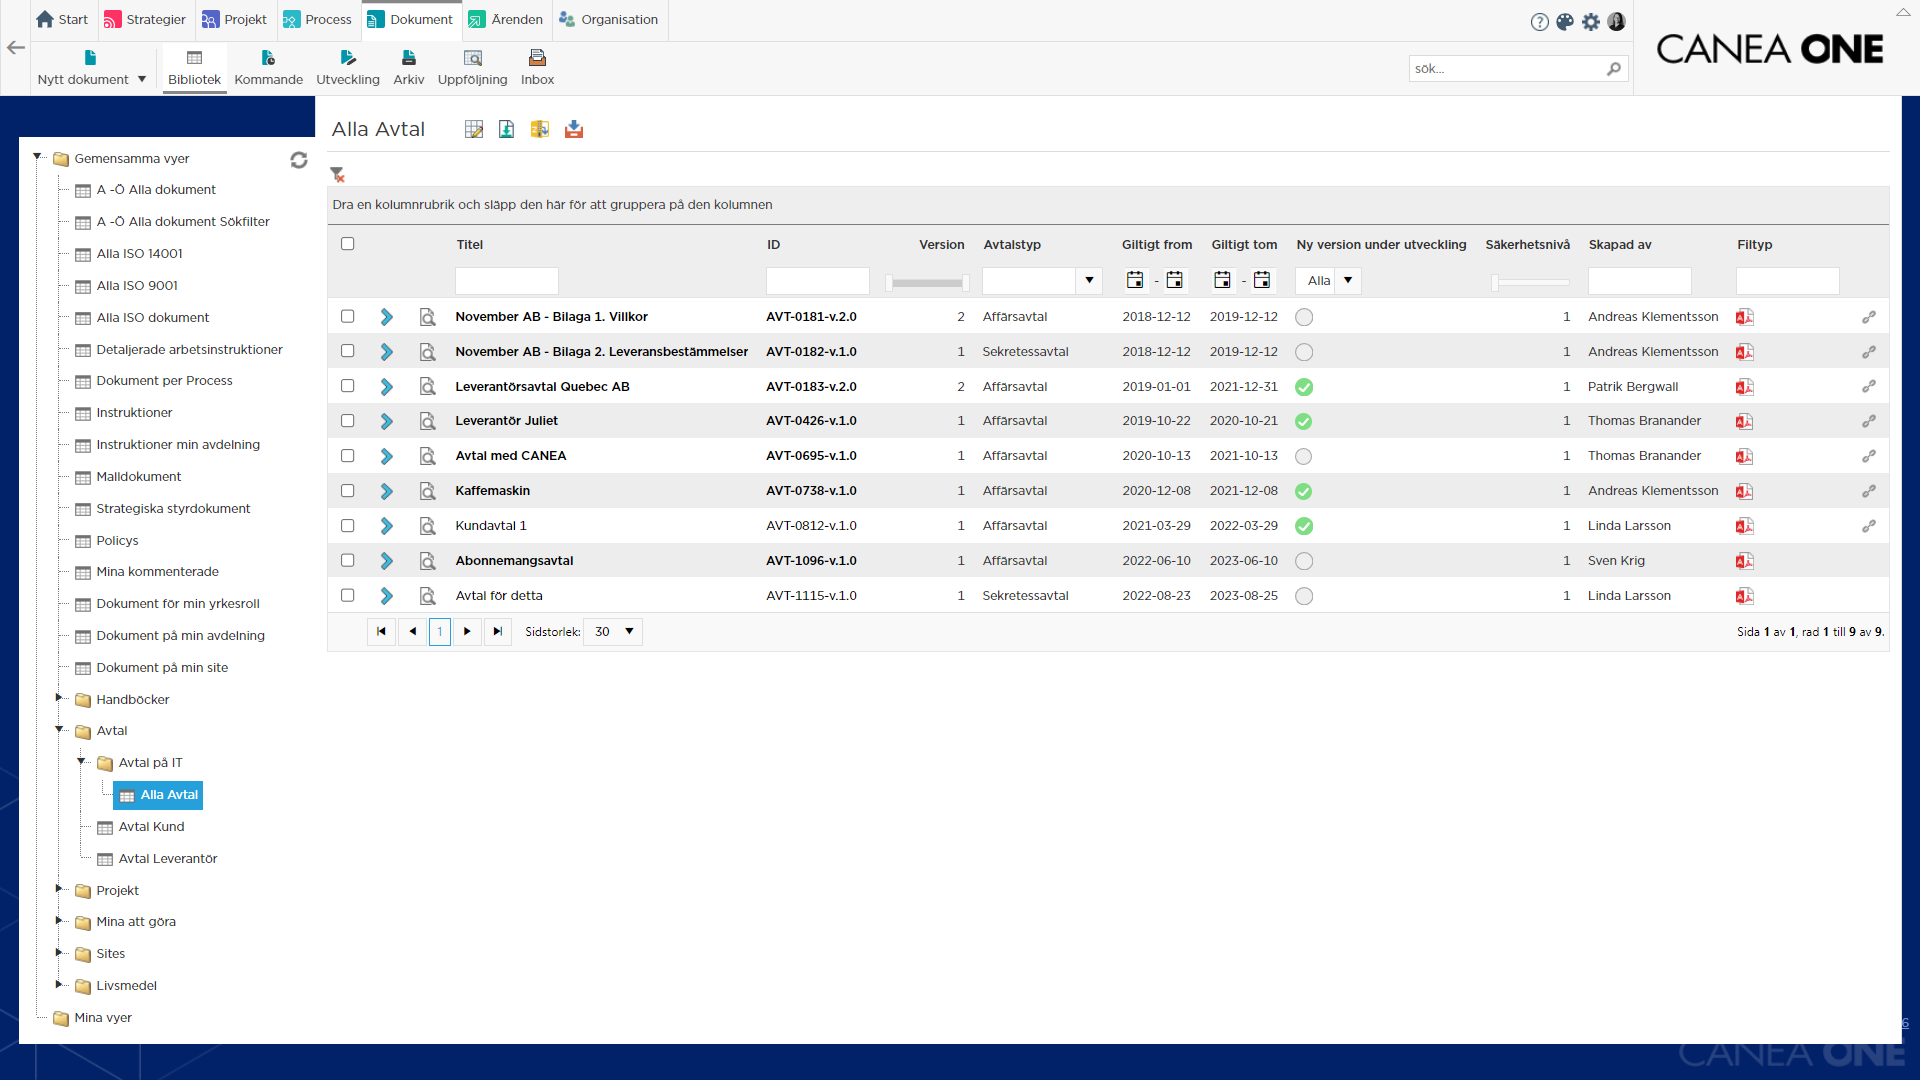Image resolution: width=1920 pixels, height=1080 pixels.
Task: Switch to the Ärenden tab
Action: pos(506,20)
